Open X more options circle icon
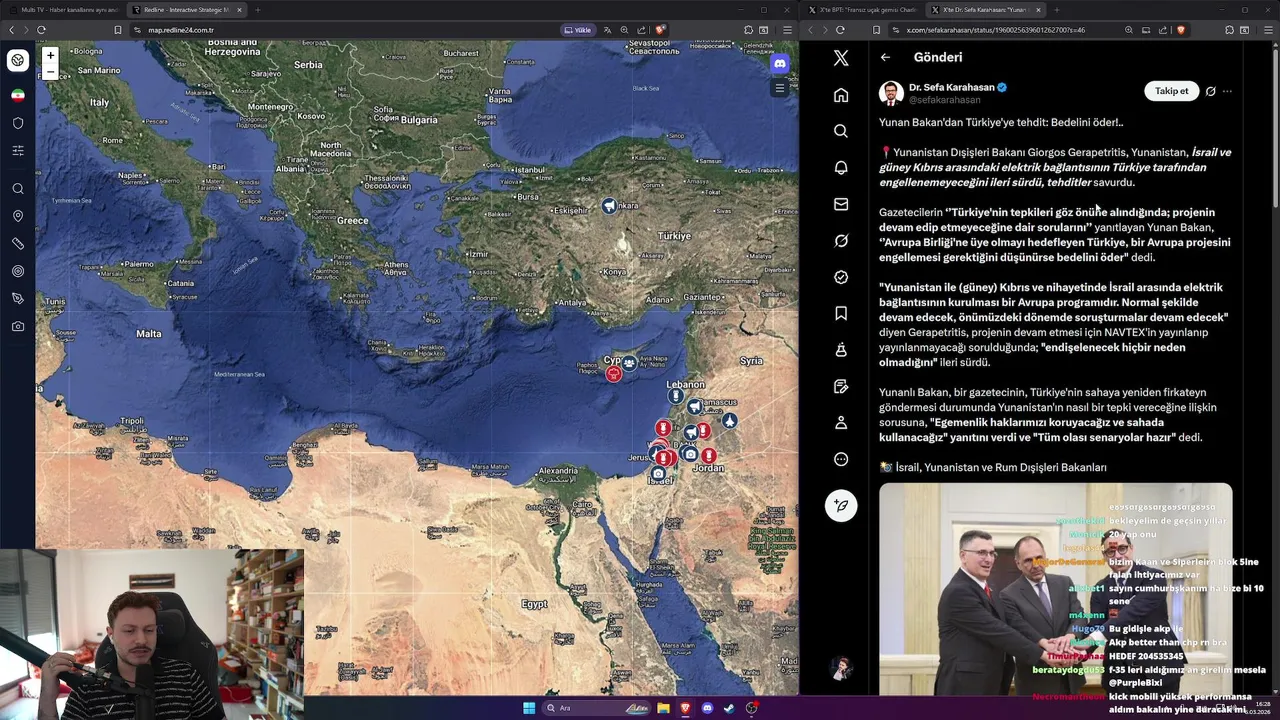The width and height of the screenshot is (1280, 720). pyautogui.click(x=841, y=460)
